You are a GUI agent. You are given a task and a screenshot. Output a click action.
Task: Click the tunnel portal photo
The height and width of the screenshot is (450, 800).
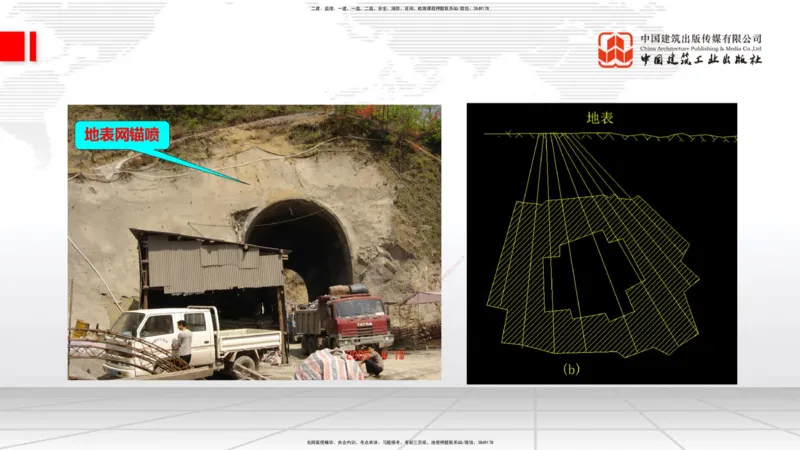255,242
